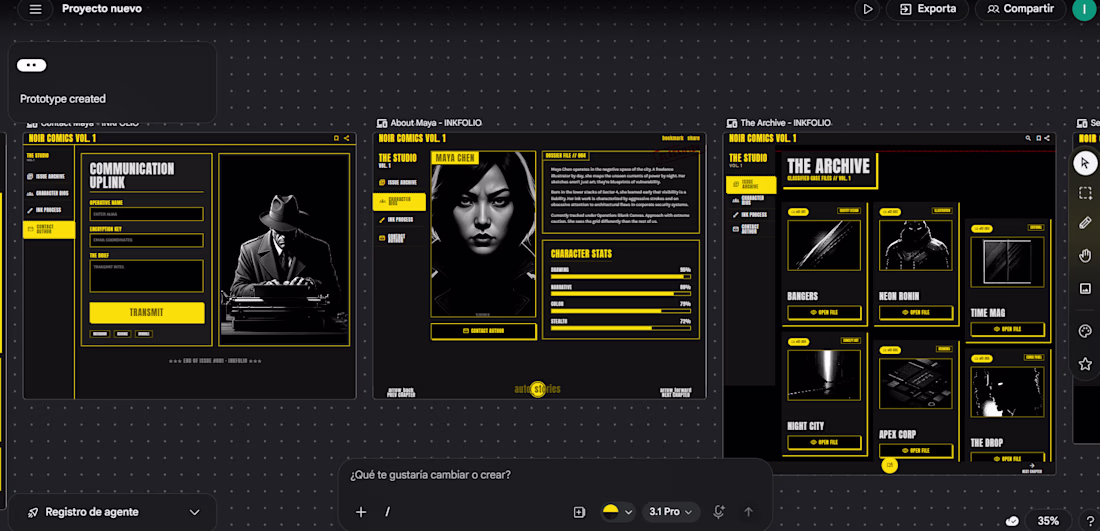Click Prev Chapter link in About Maya
Image resolution: width=1100 pixels, height=531 pixels.
coord(401,391)
